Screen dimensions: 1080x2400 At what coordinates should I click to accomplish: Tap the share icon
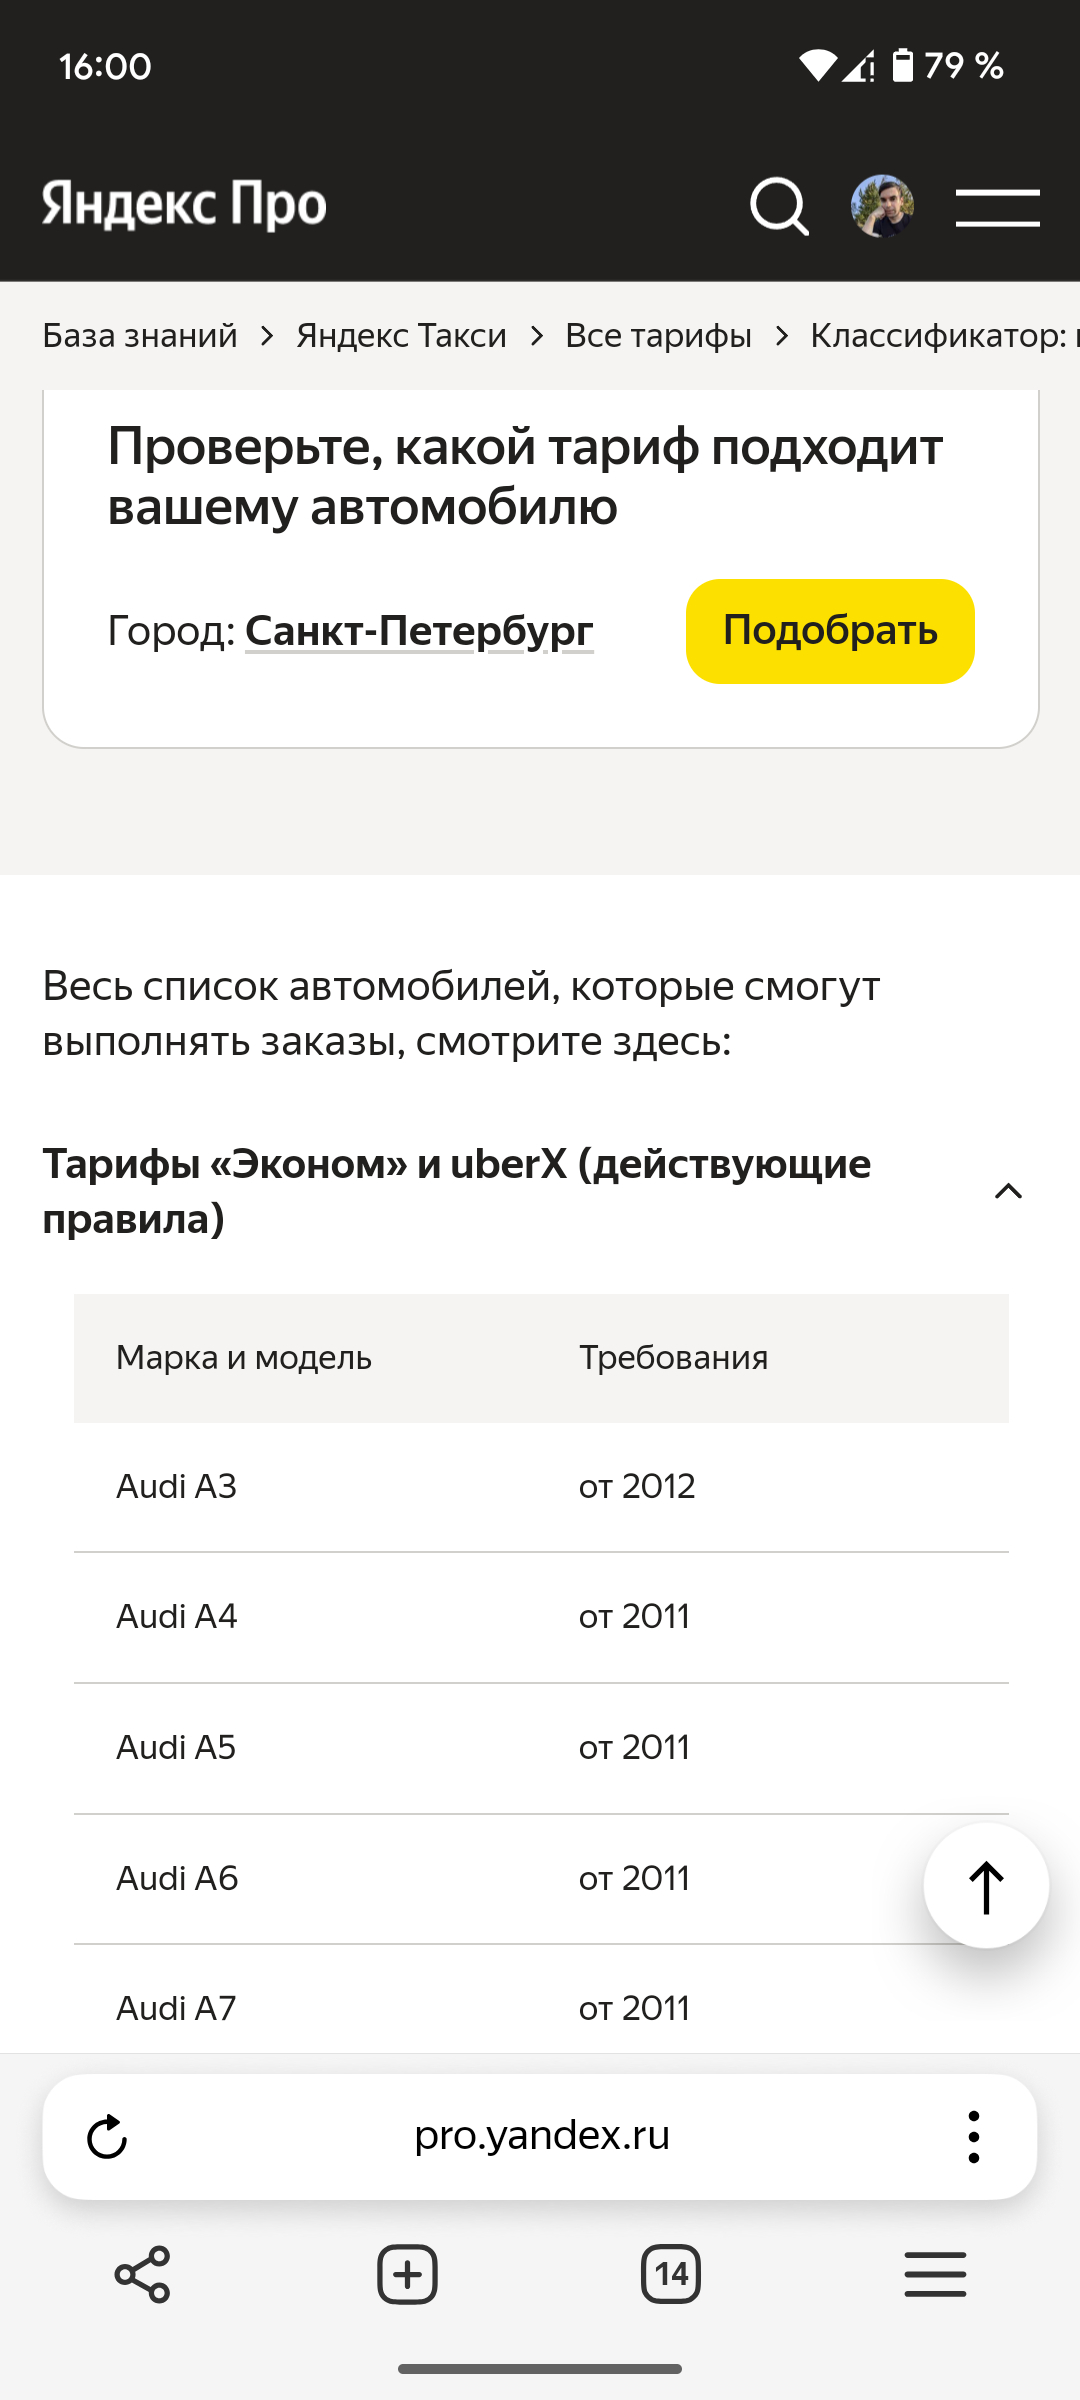click(x=143, y=2275)
